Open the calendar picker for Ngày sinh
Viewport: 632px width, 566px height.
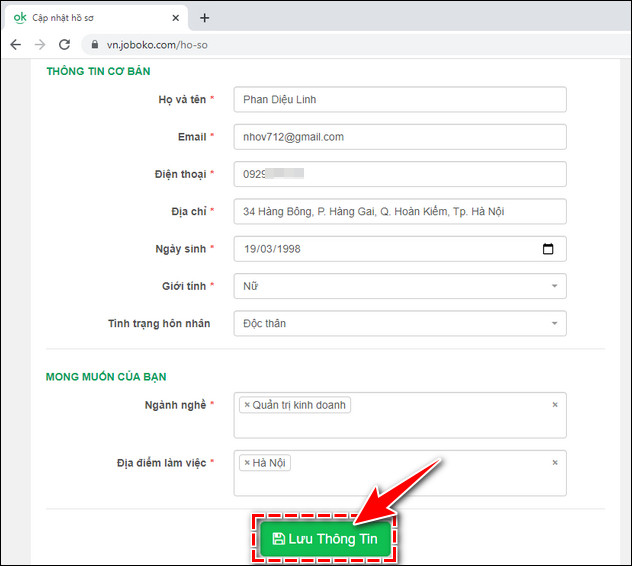tap(548, 249)
